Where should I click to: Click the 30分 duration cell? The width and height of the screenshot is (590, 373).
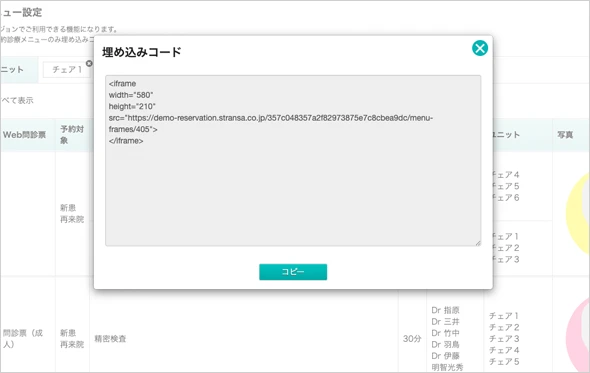[412, 339]
